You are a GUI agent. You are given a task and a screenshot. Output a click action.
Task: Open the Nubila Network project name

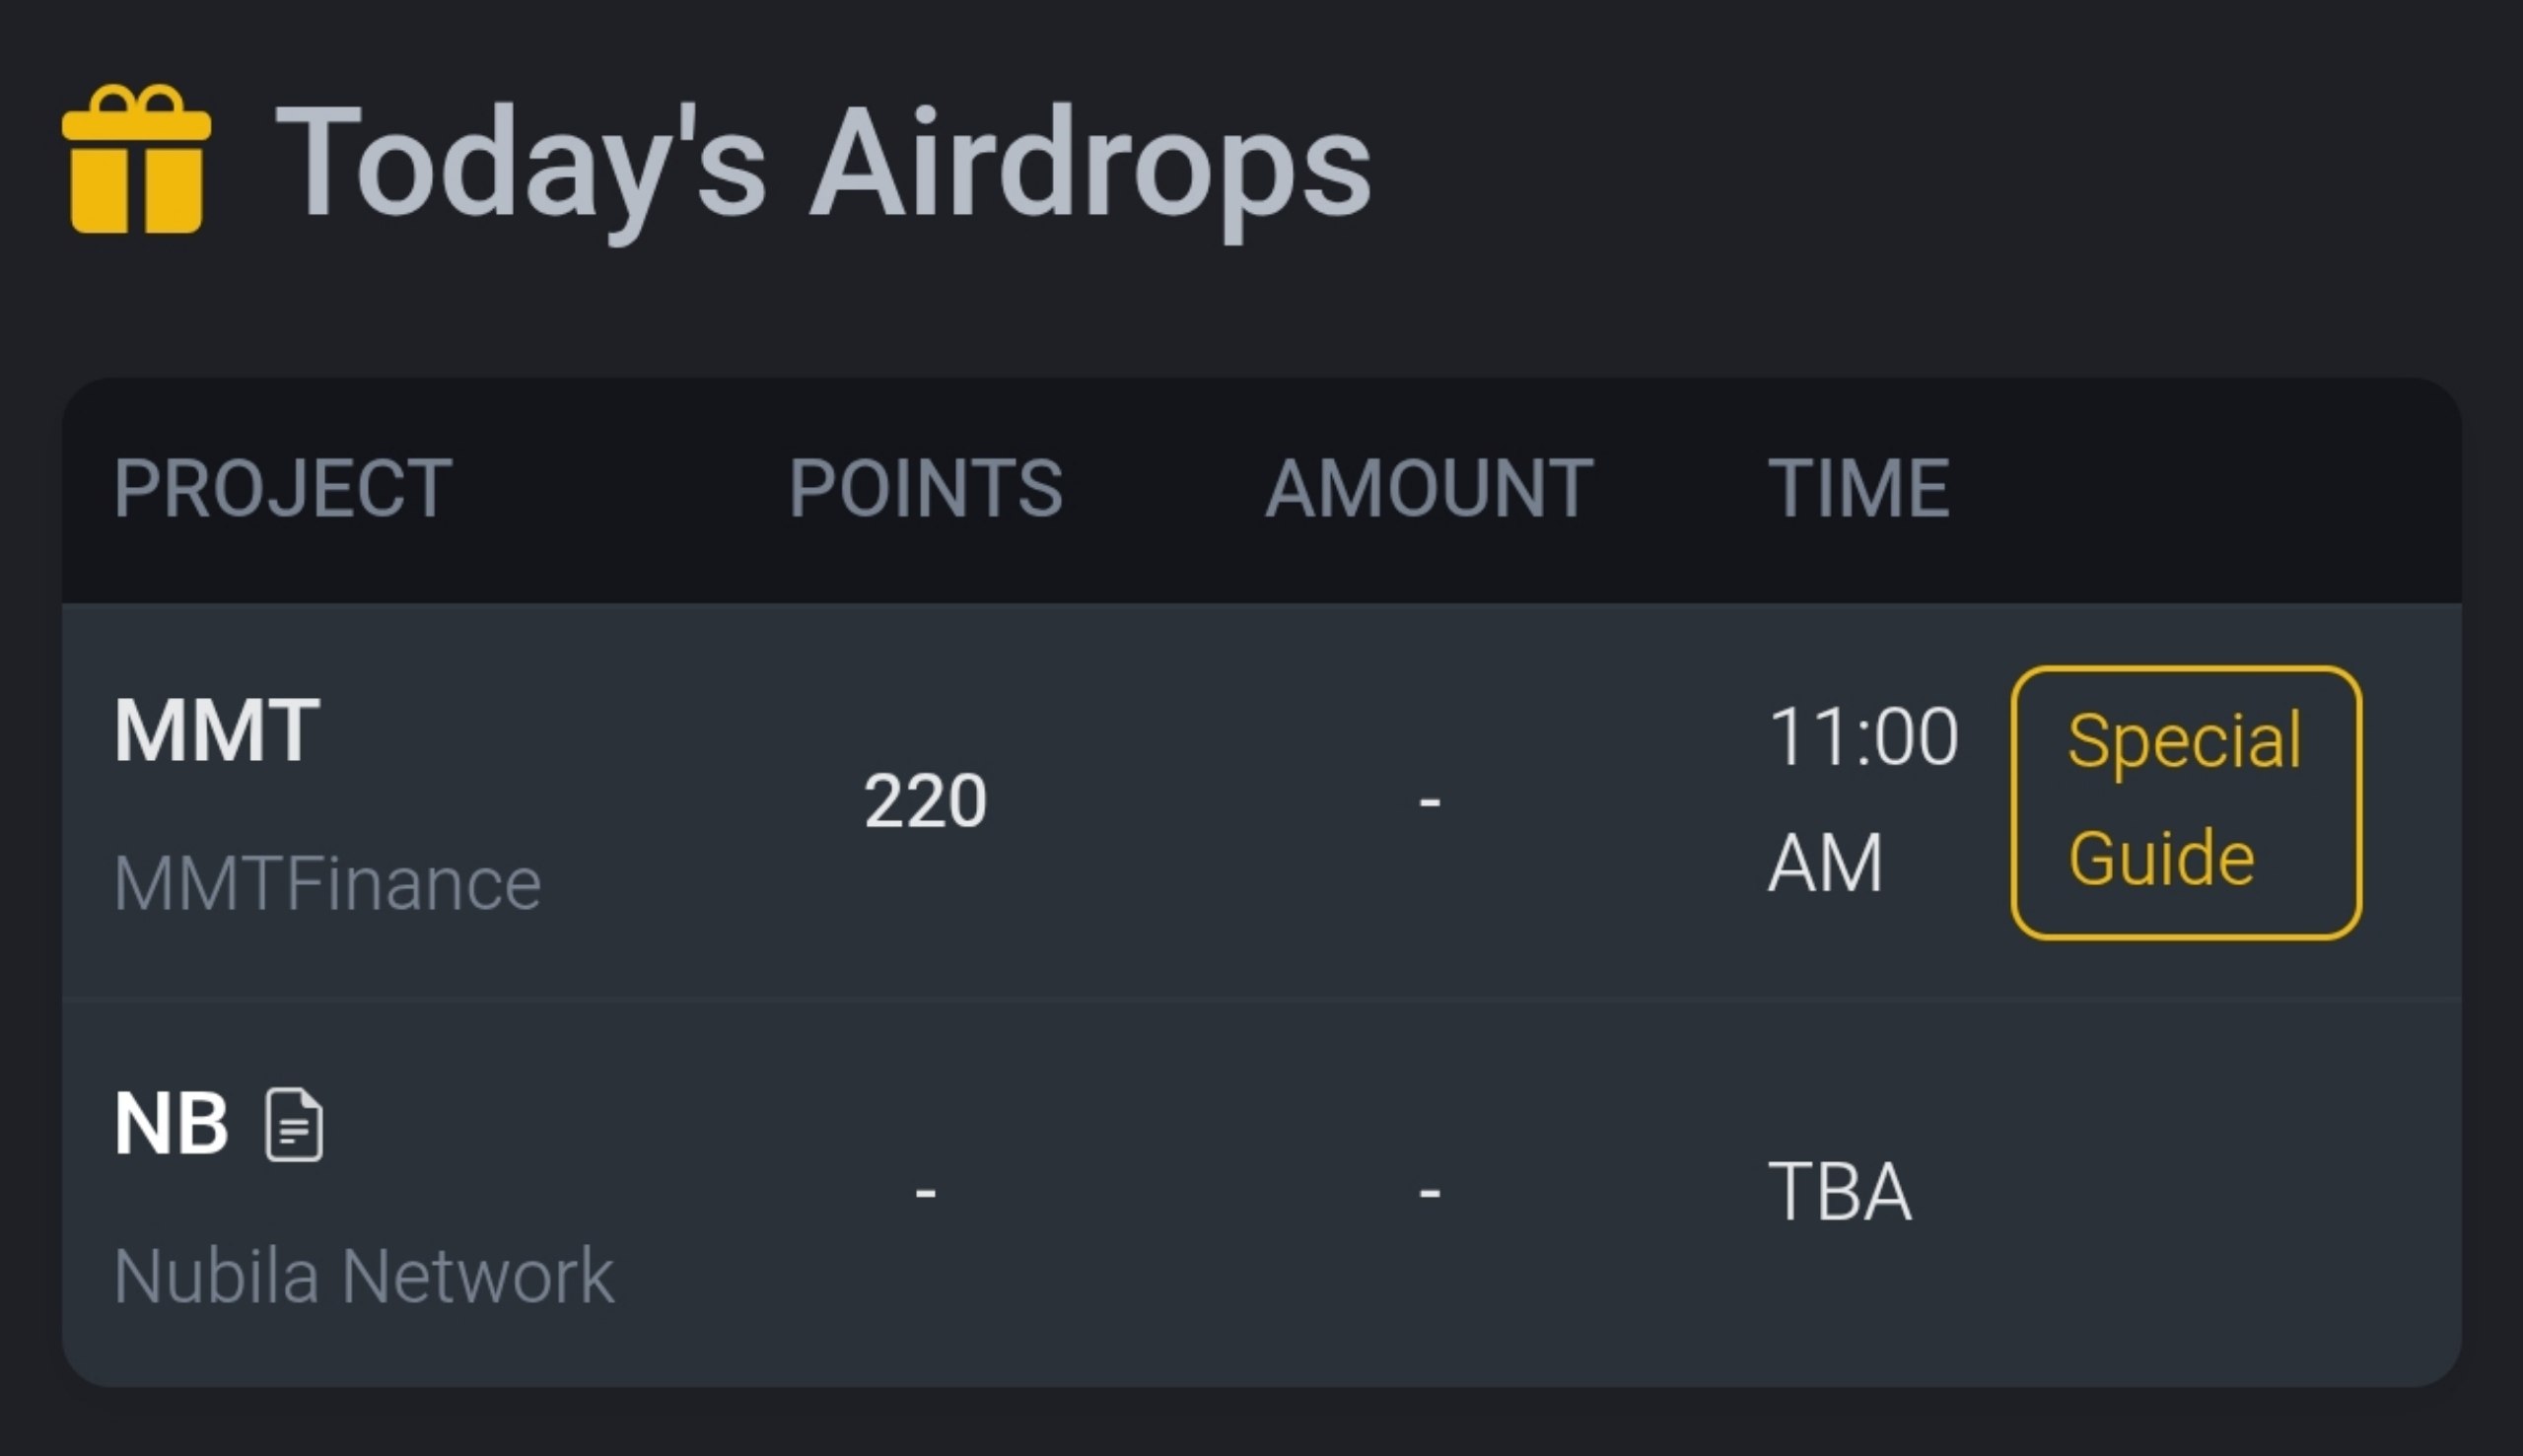364,1277
